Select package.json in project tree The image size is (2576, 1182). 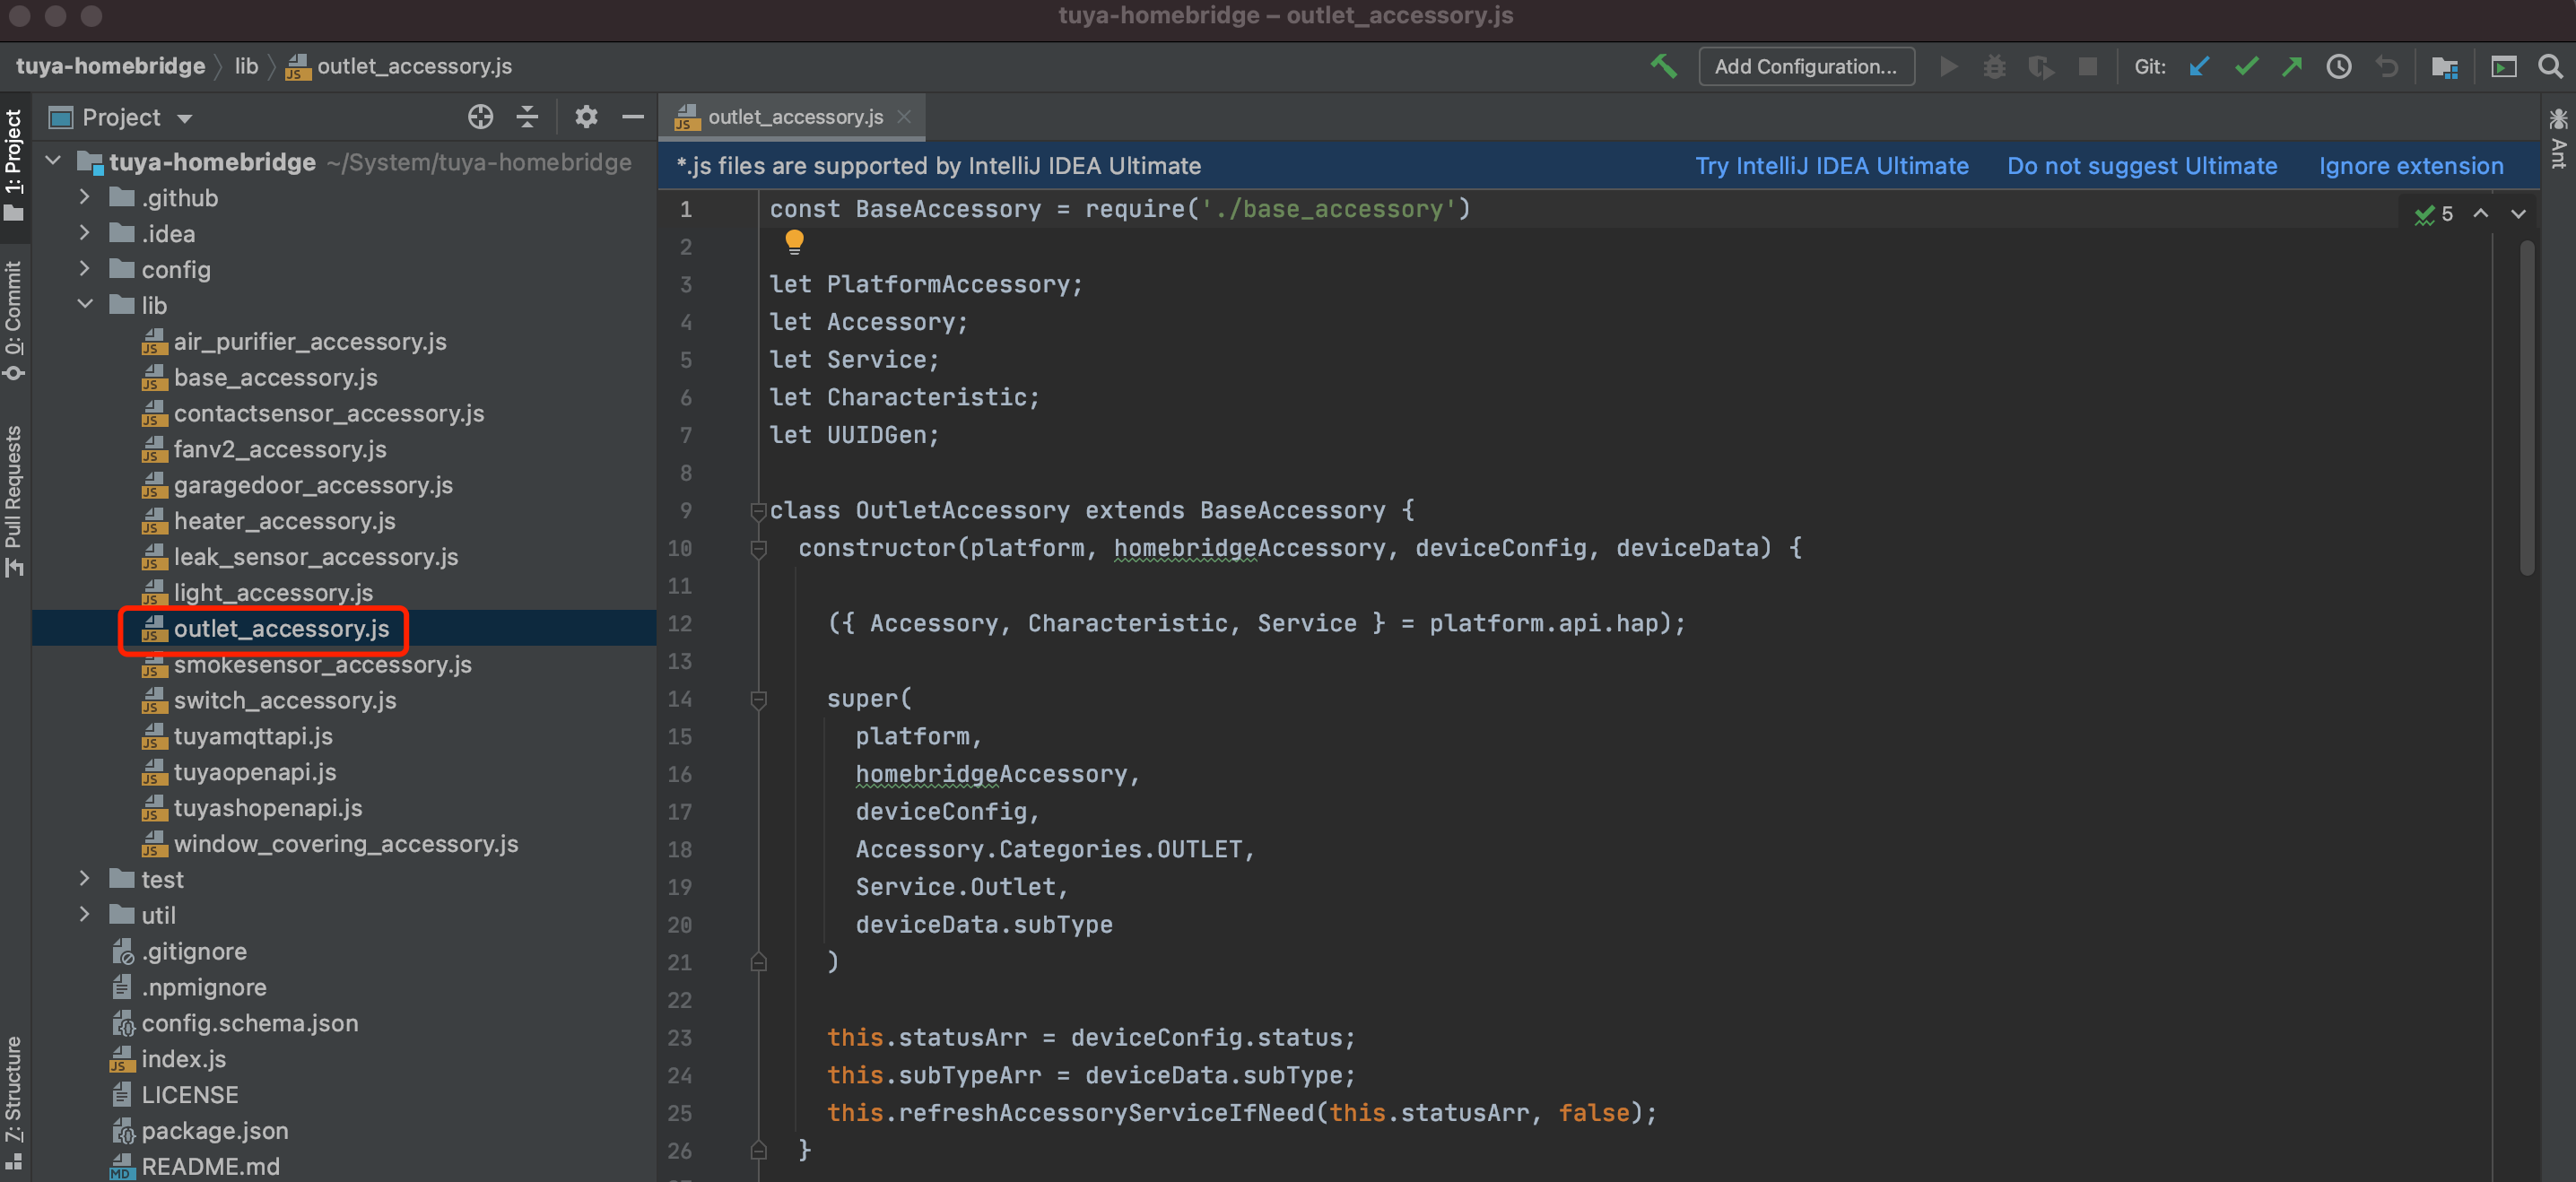[215, 1131]
